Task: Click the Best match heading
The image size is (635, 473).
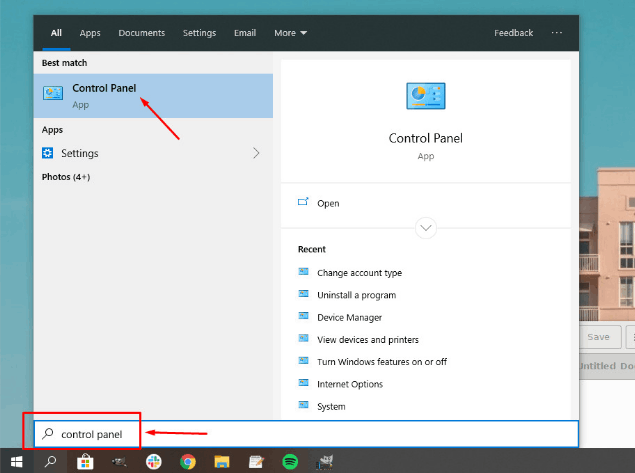Action: point(64,63)
